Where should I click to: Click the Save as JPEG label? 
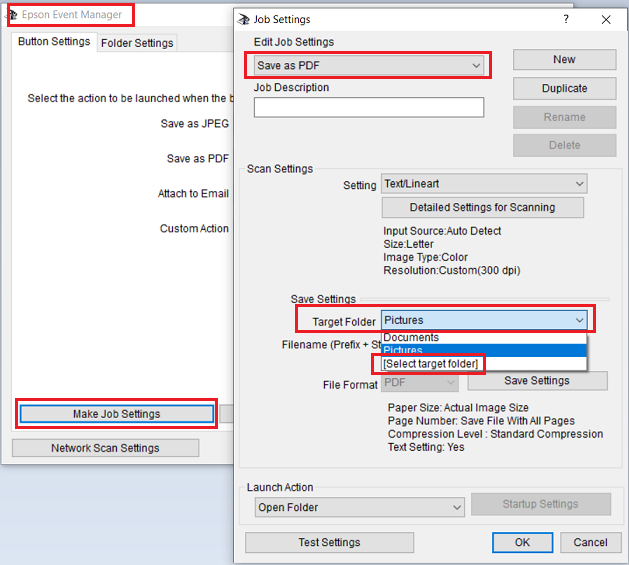coord(195,124)
